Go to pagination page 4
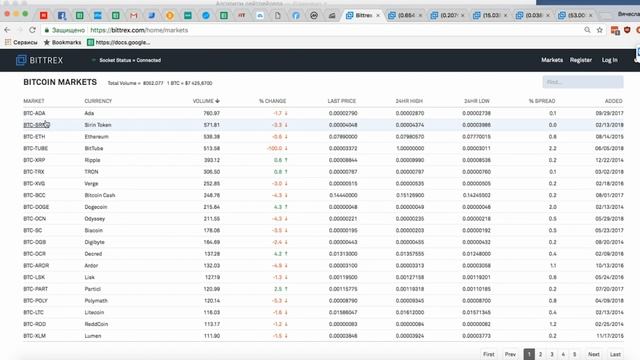 tap(563, 354)
